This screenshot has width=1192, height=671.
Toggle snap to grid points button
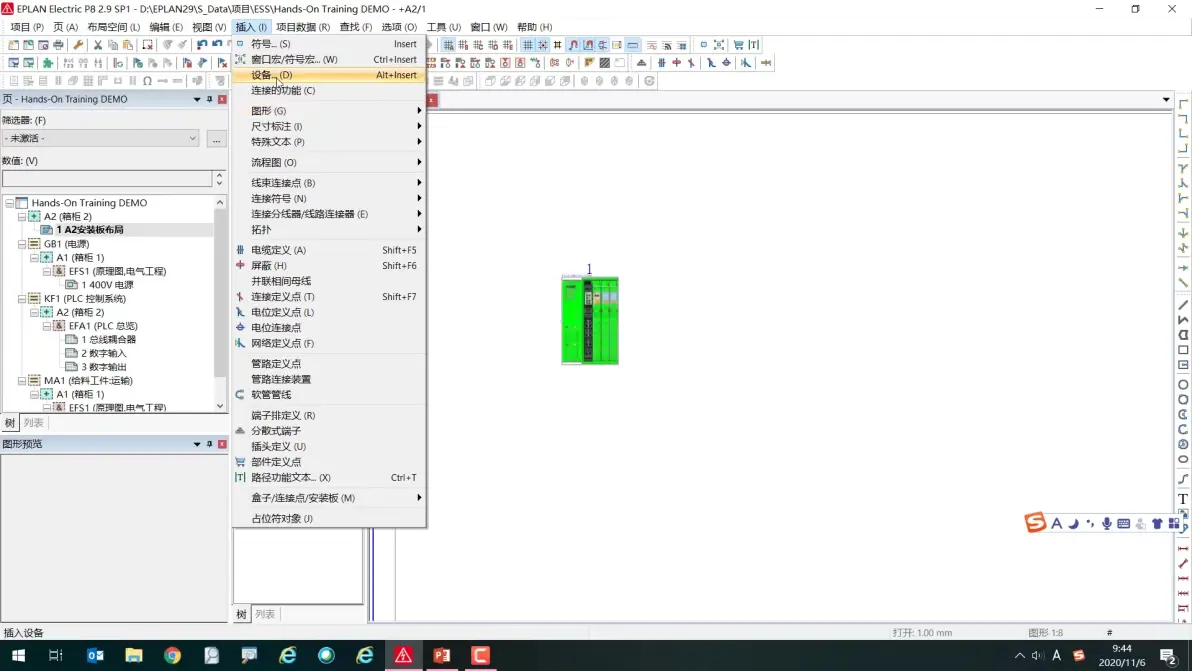(543, 45)
